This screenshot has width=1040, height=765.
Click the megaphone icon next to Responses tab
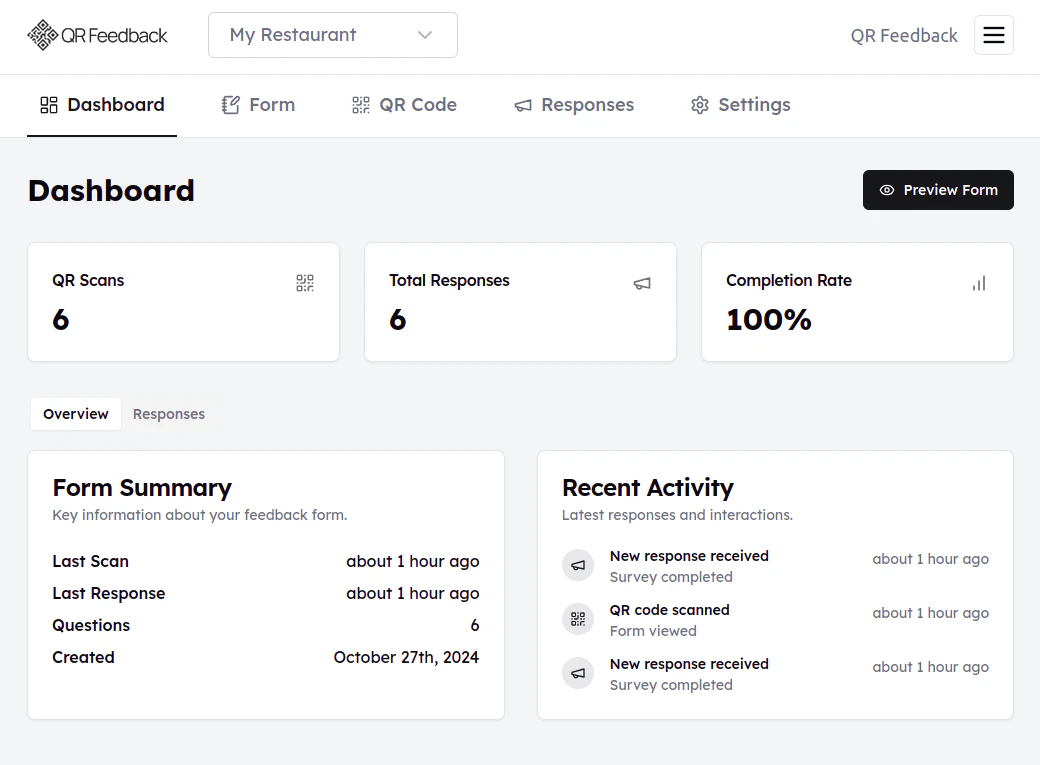521,105
